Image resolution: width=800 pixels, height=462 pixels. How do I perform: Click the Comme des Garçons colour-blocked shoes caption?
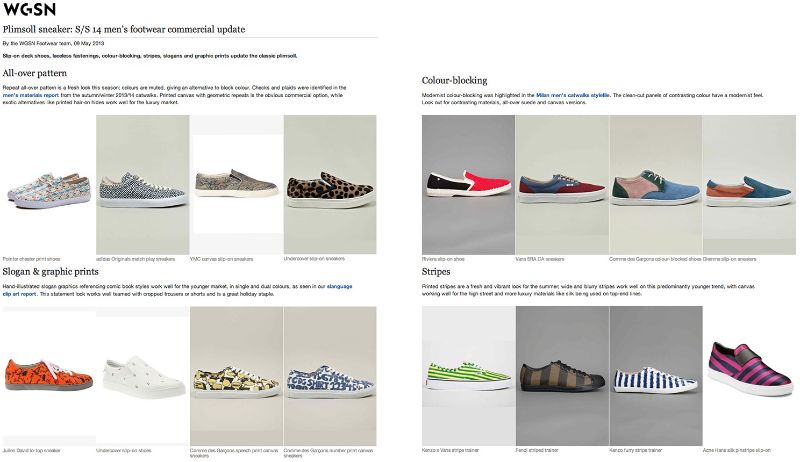click(655, 259)
